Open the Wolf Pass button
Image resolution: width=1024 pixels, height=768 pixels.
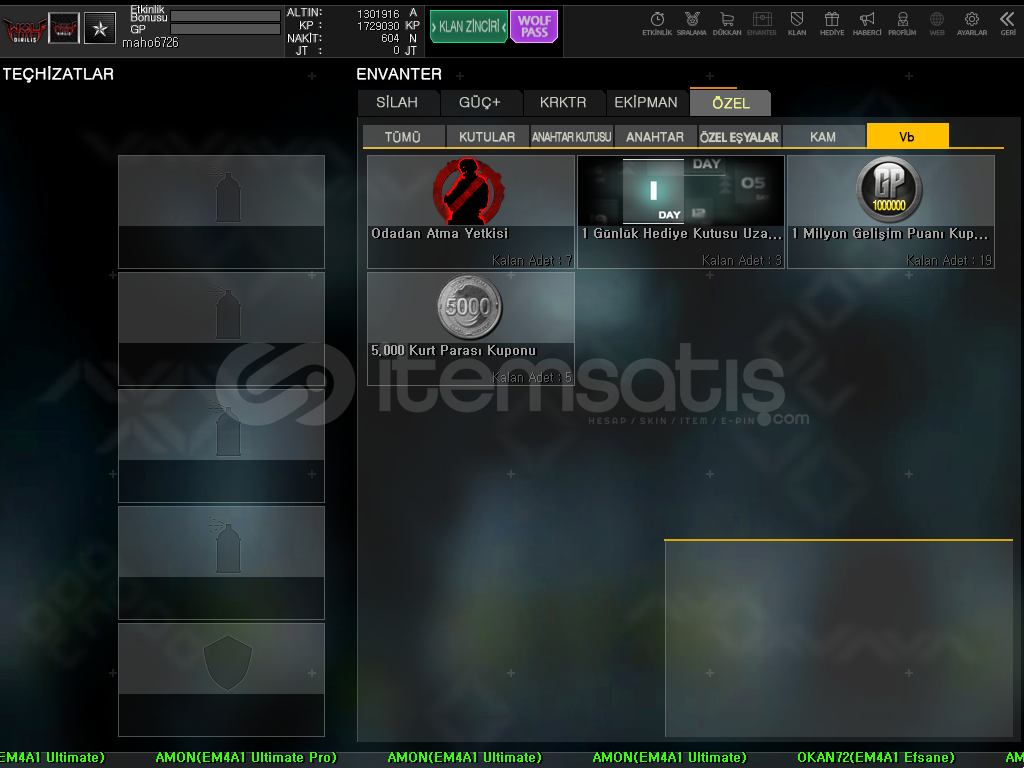pos(534,27)
